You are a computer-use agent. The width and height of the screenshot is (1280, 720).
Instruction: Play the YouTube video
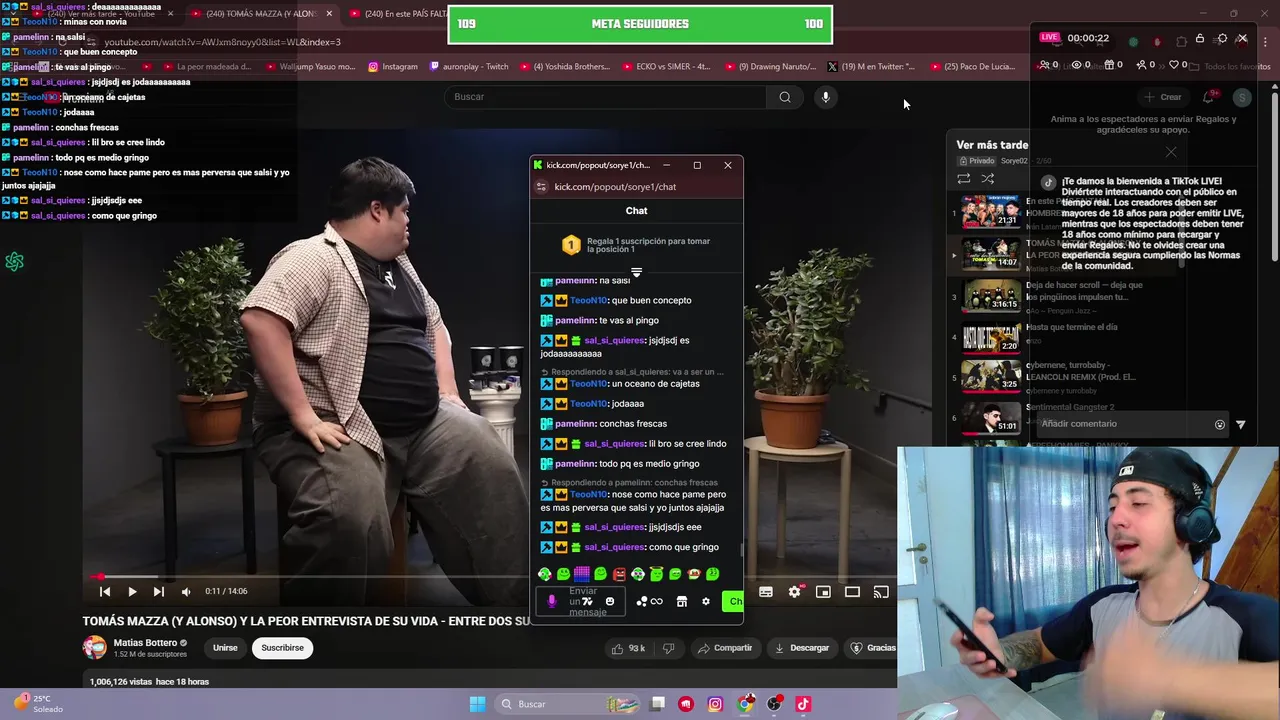click(x=132, y=592)
